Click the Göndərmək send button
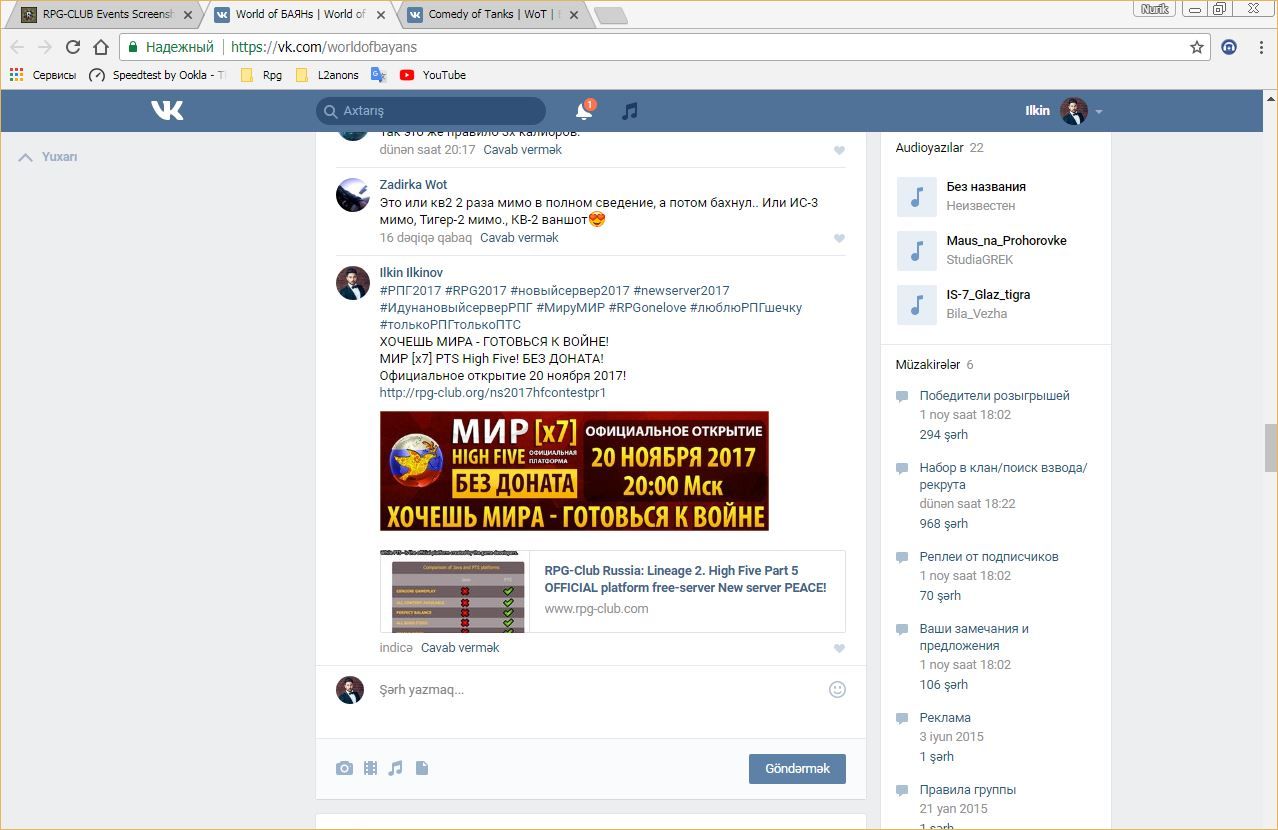1278x830 pixels. point(797,769)
